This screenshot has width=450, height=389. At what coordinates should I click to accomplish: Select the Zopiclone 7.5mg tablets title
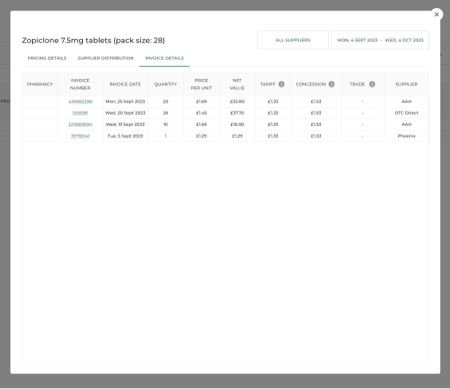click(x=93, y=40)
